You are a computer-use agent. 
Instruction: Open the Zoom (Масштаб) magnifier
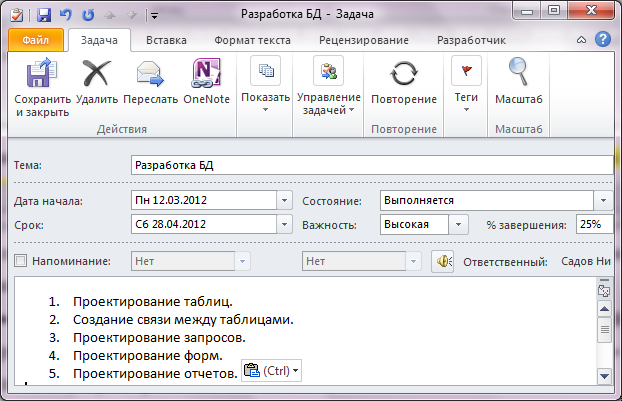[x=518, y=72]
